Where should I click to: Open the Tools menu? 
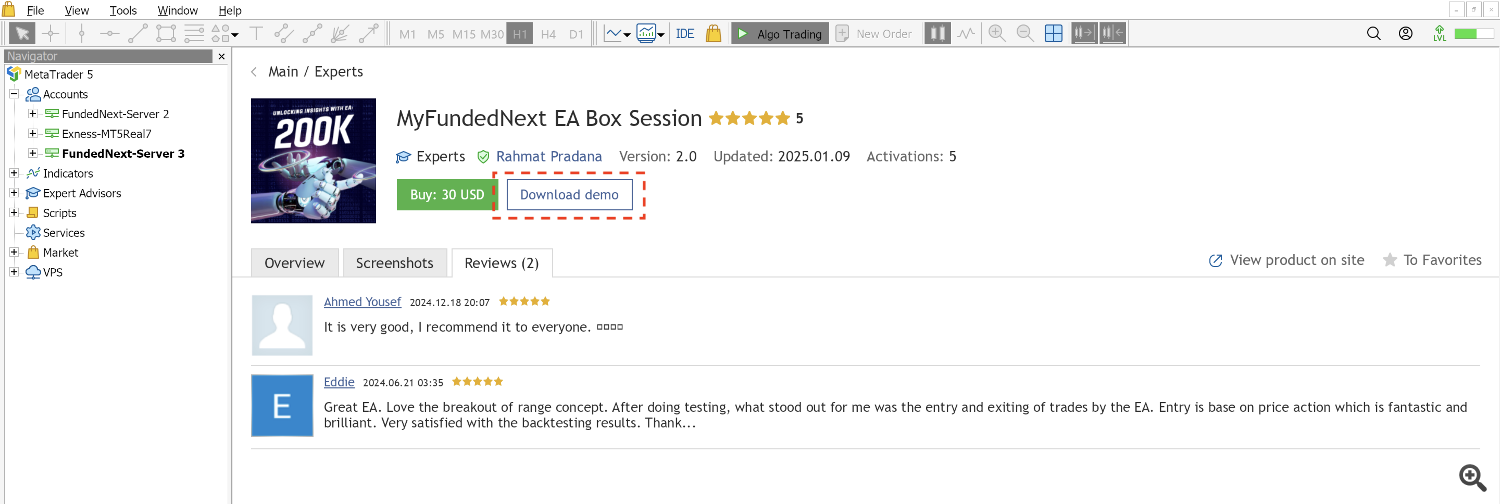(123, 11)
